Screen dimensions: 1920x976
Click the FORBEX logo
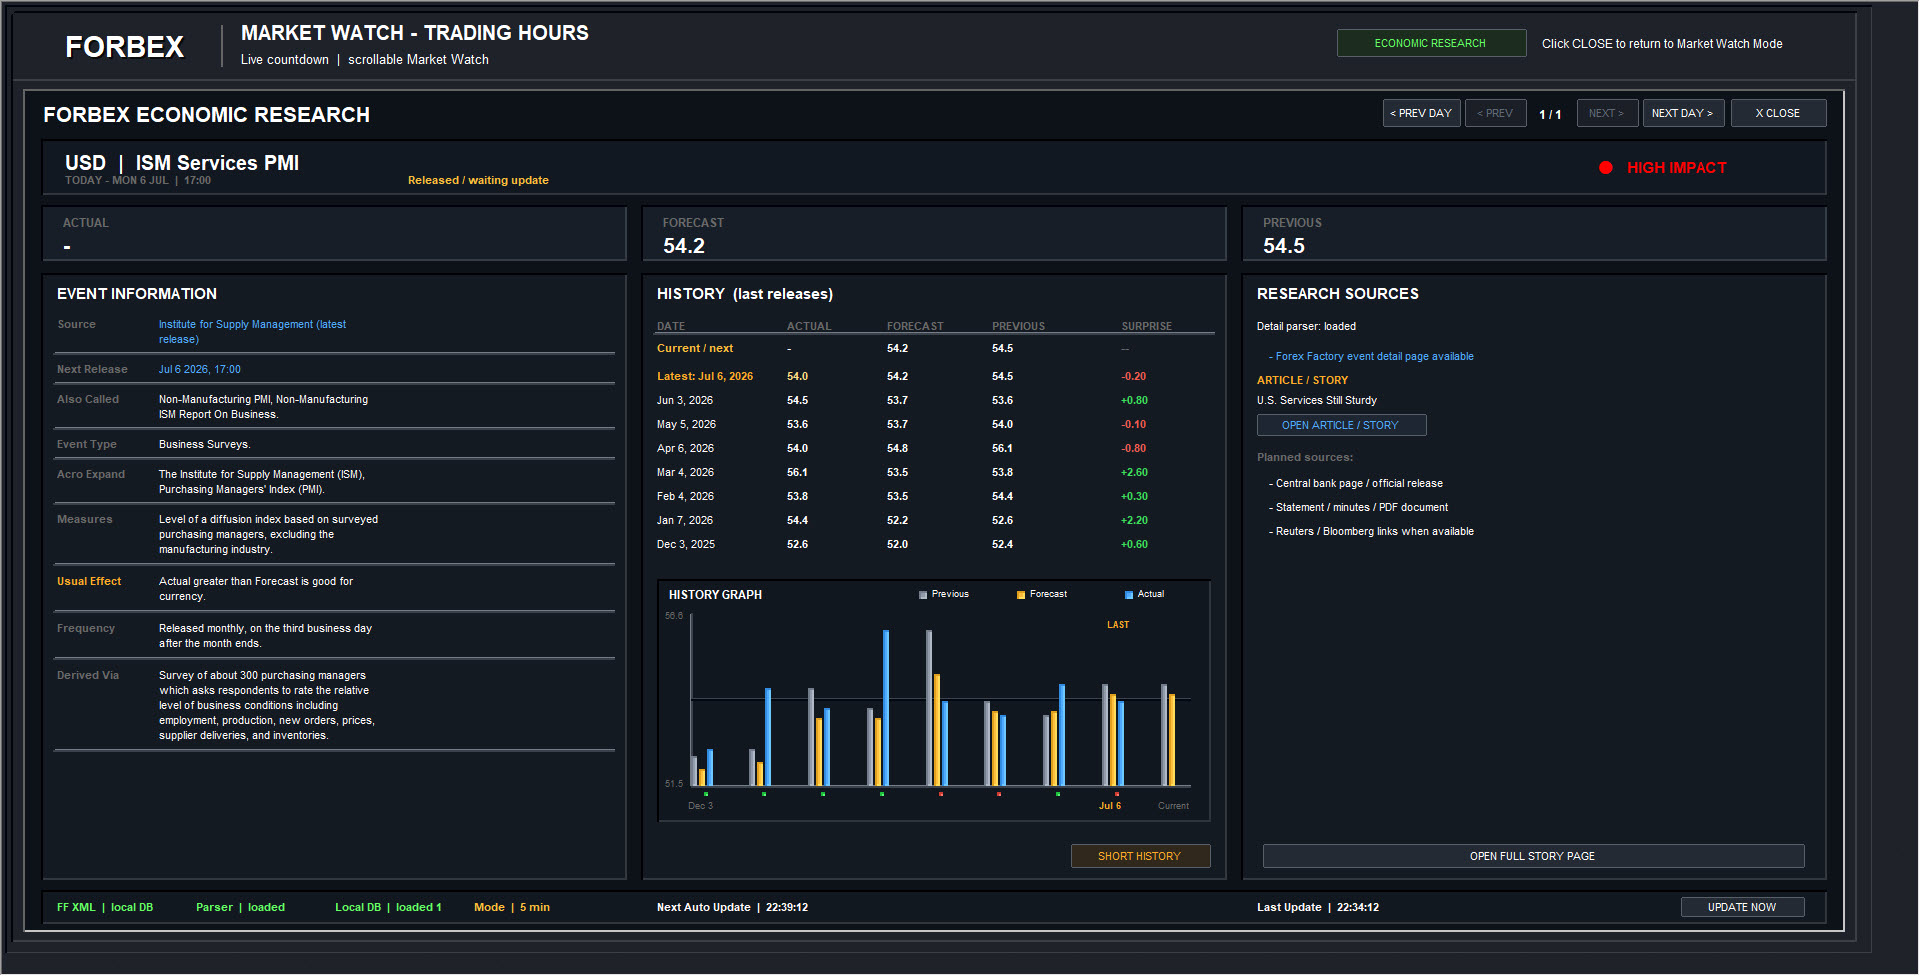(125, 47)
